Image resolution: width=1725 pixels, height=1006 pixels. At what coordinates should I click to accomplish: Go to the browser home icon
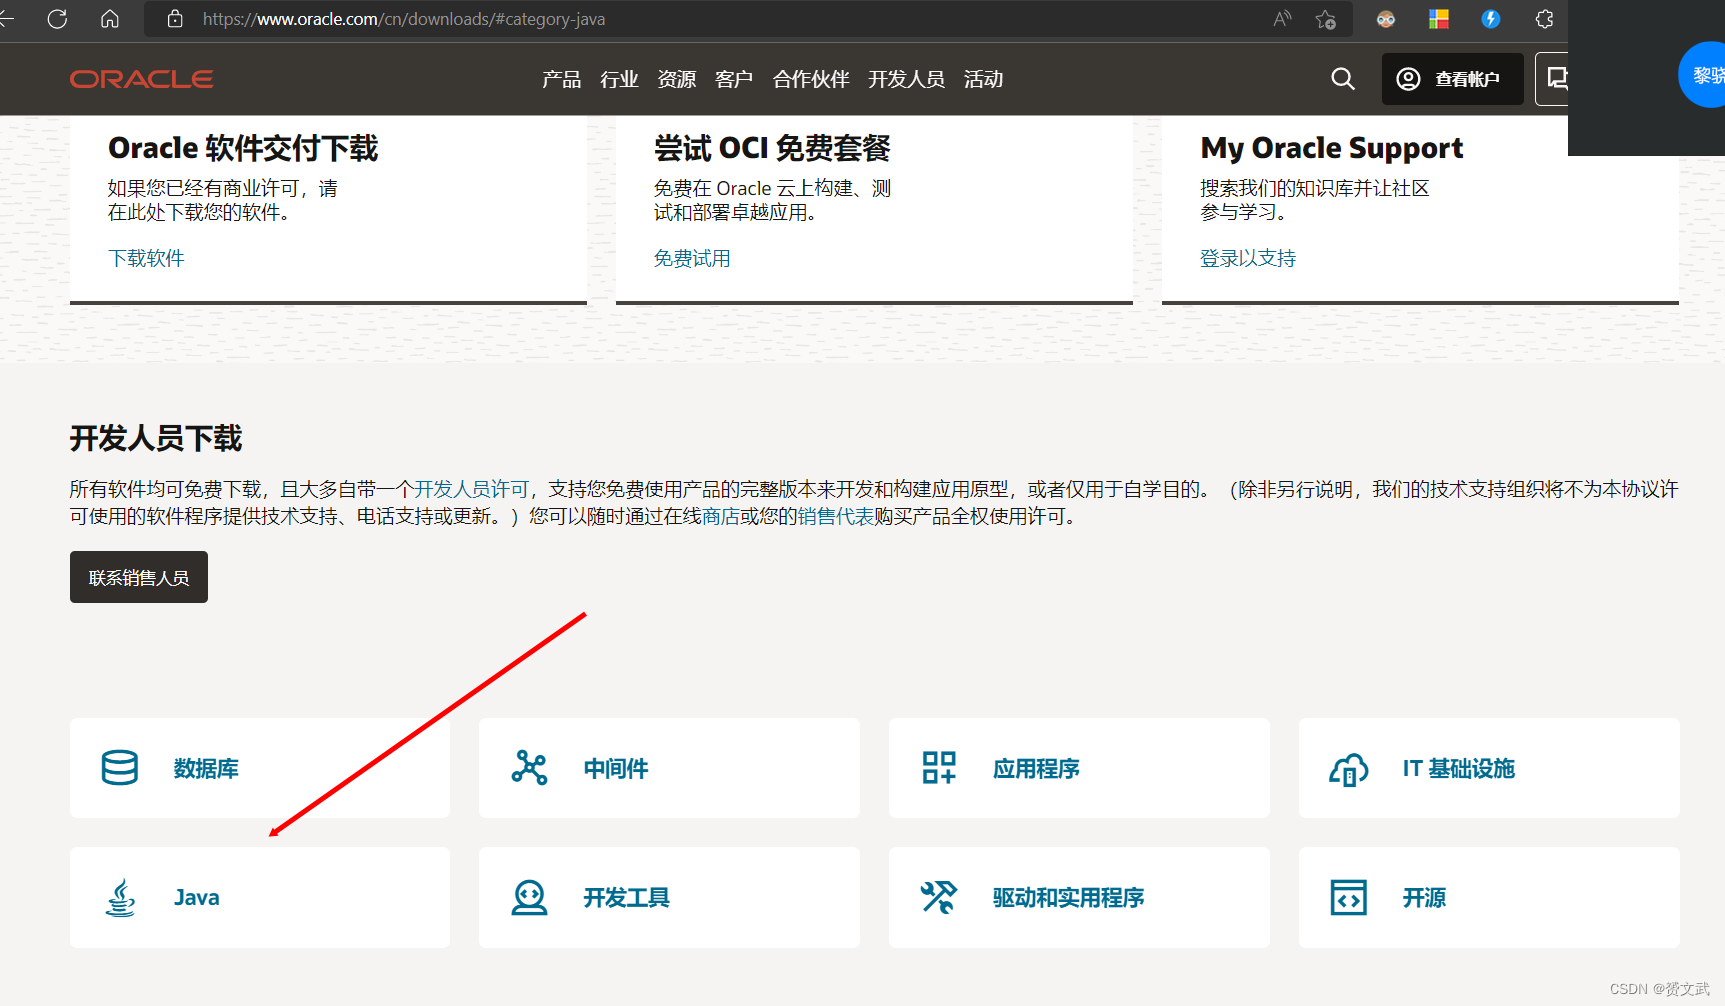[x=110, y=19]
